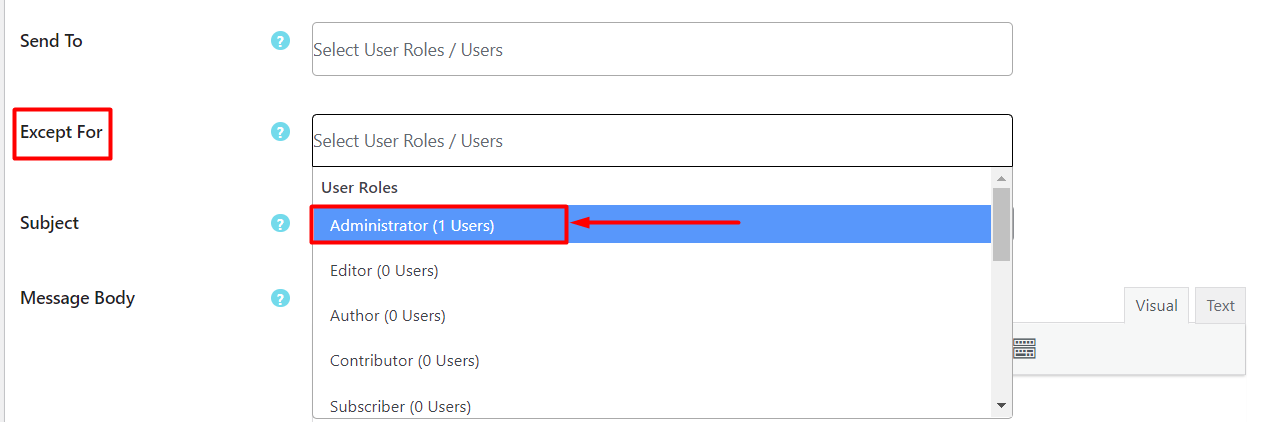The height and width of the screenshot is (422, 1272).
Task: Click the help icon beside Message Body
Action: pos(280,298)
